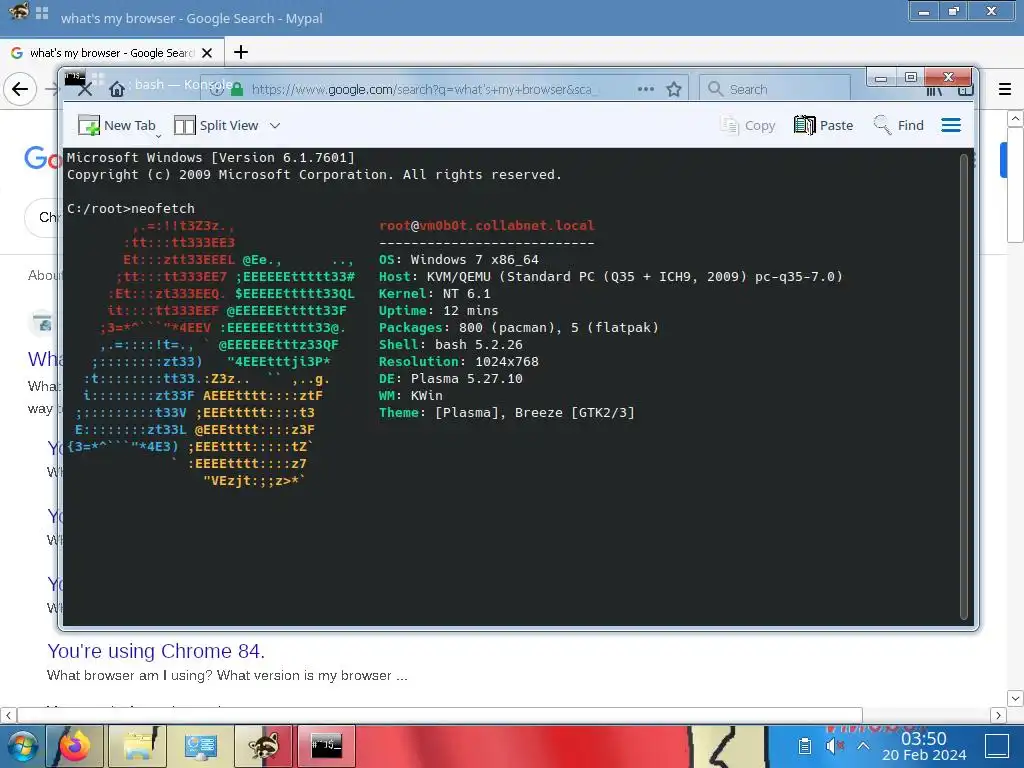Click the "Host: KVM/QEMU" line

point(611,276)
